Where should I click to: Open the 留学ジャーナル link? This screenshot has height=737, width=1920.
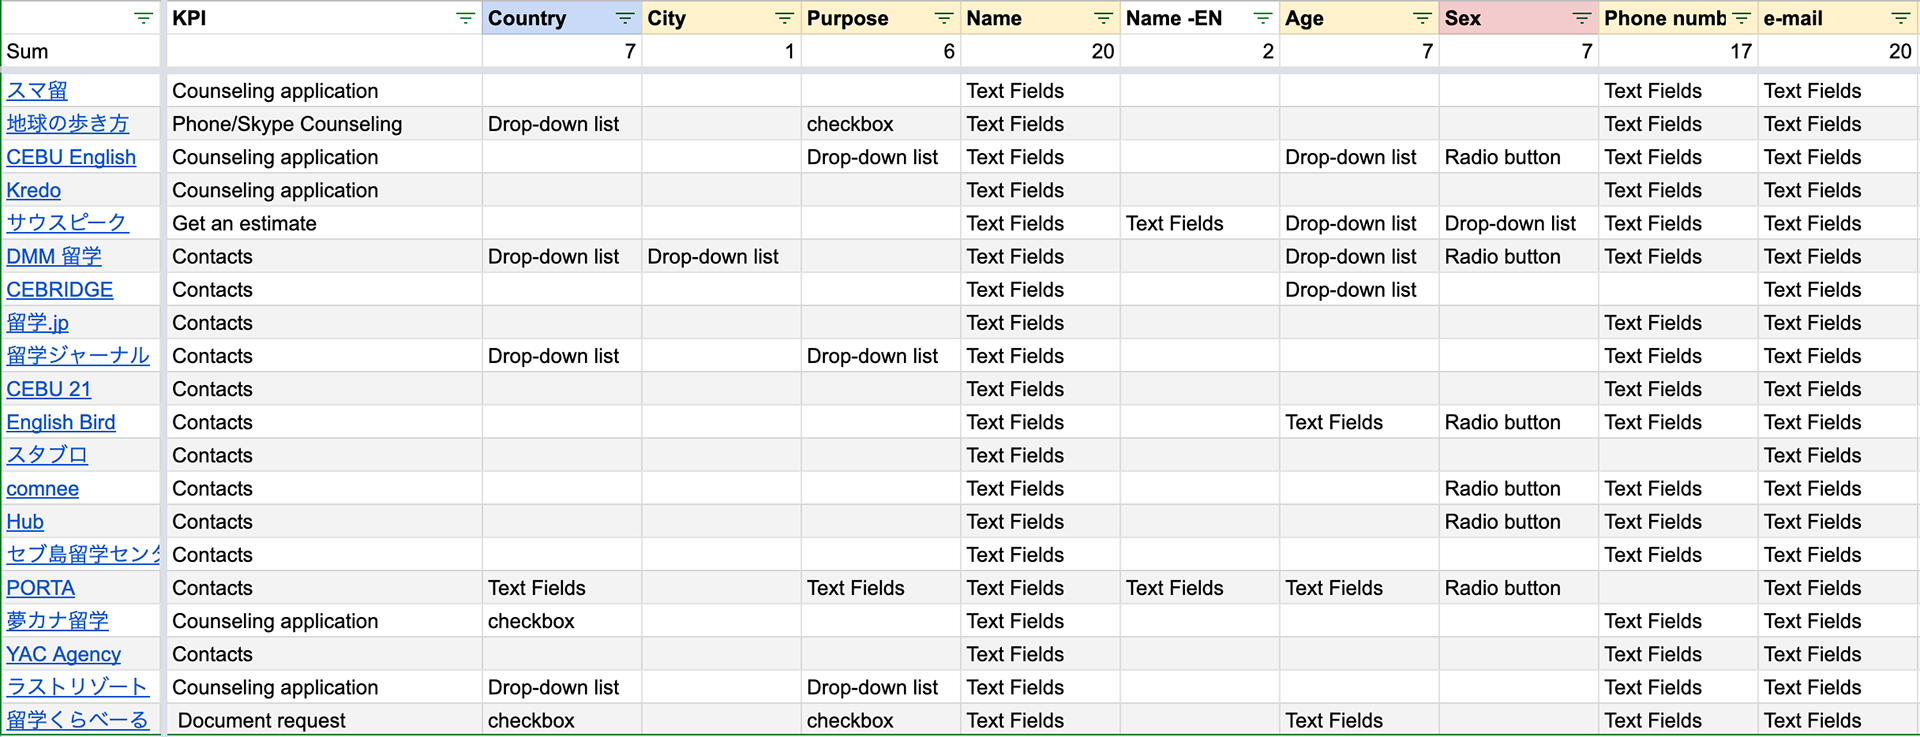(78, 356)
